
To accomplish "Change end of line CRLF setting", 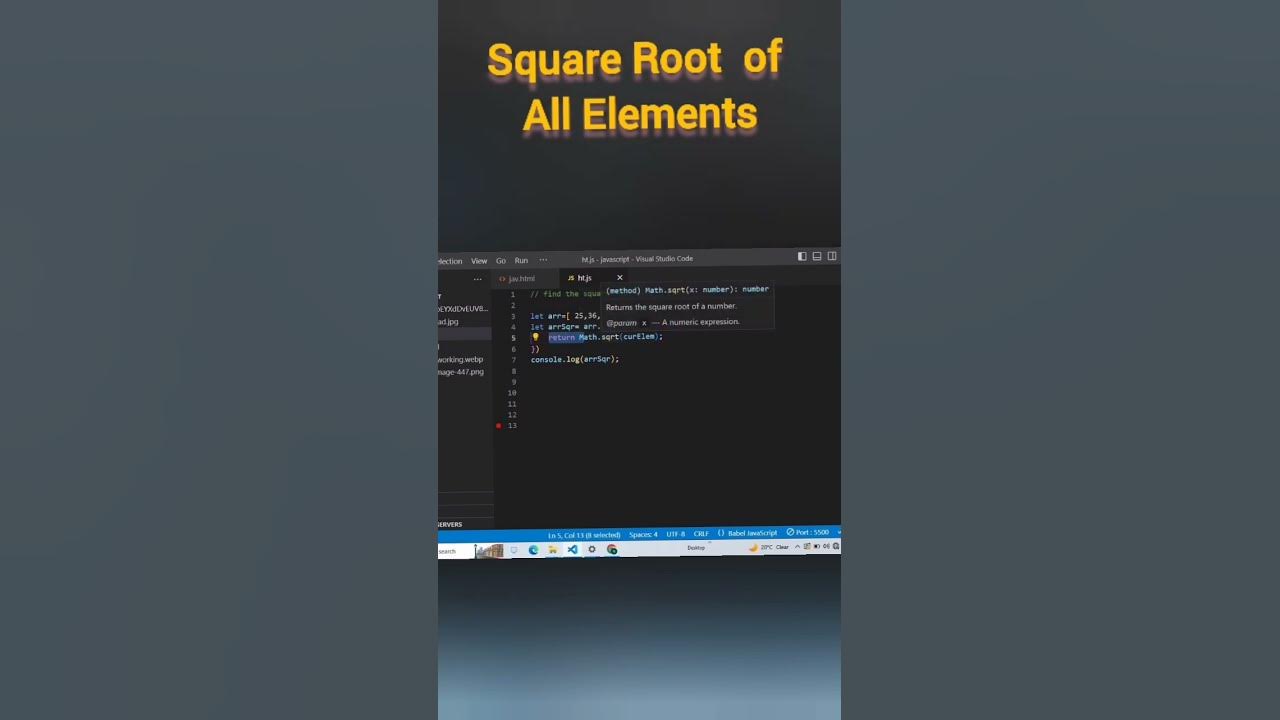I will point(701,534).
